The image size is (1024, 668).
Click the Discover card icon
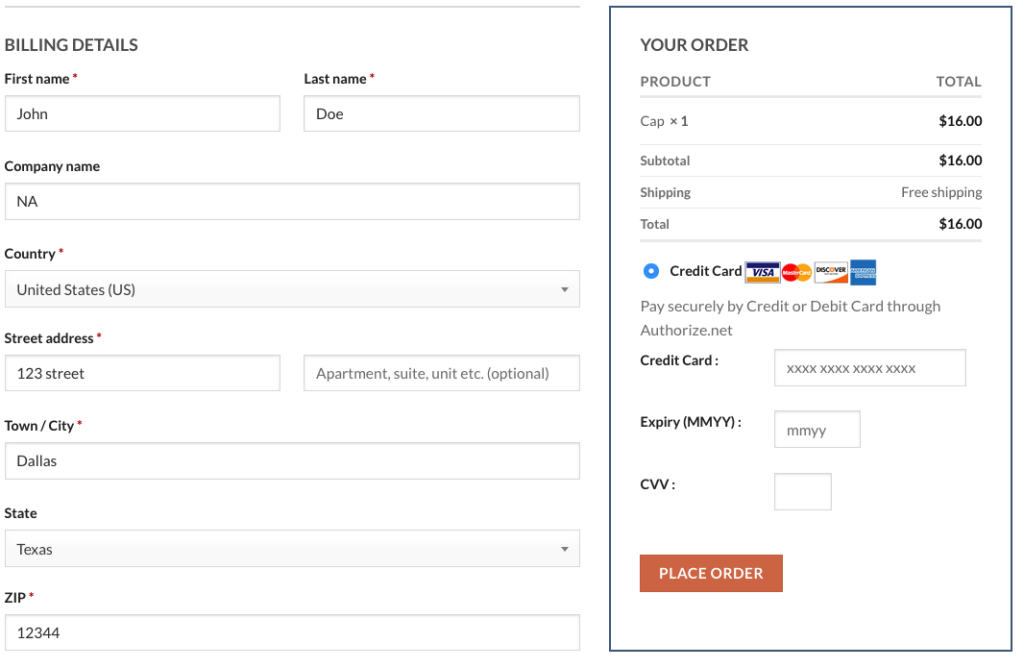click(x=831, y=272)
